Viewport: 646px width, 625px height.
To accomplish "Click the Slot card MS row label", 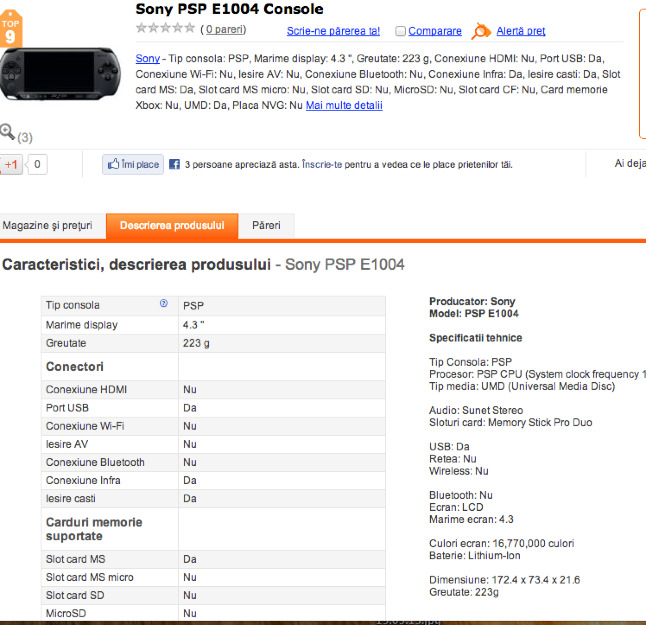I will (x=75, y=559).
